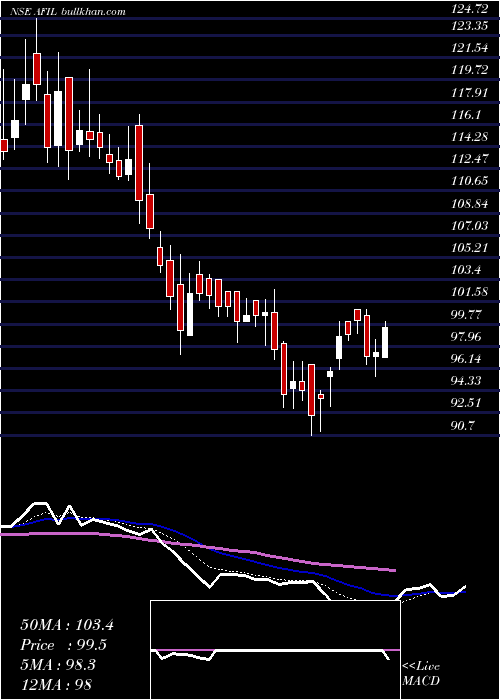Screen dimensions: 500x700
Task: Click the 116.1 price axis label
Action: point(467,115)
